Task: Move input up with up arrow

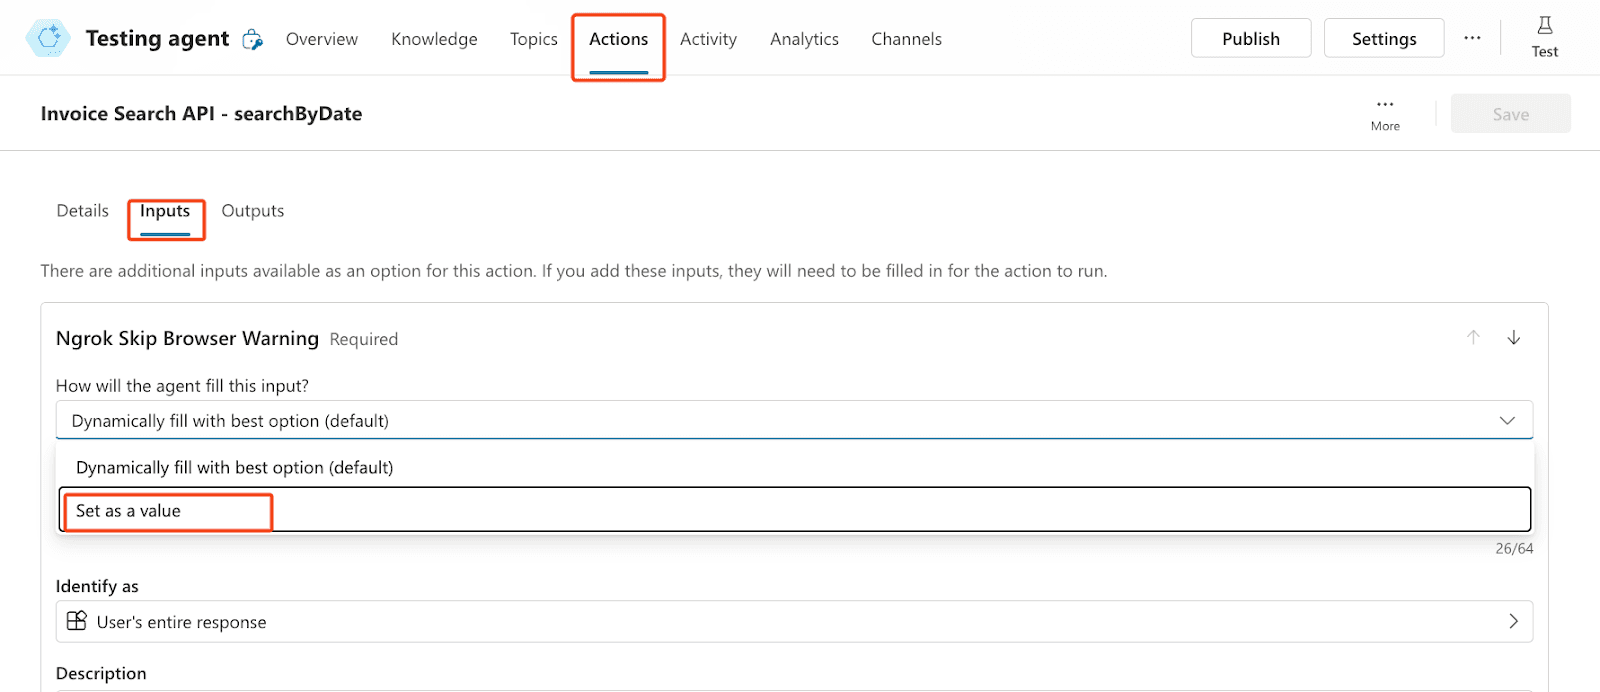Action: click(x=1473, y=338)
